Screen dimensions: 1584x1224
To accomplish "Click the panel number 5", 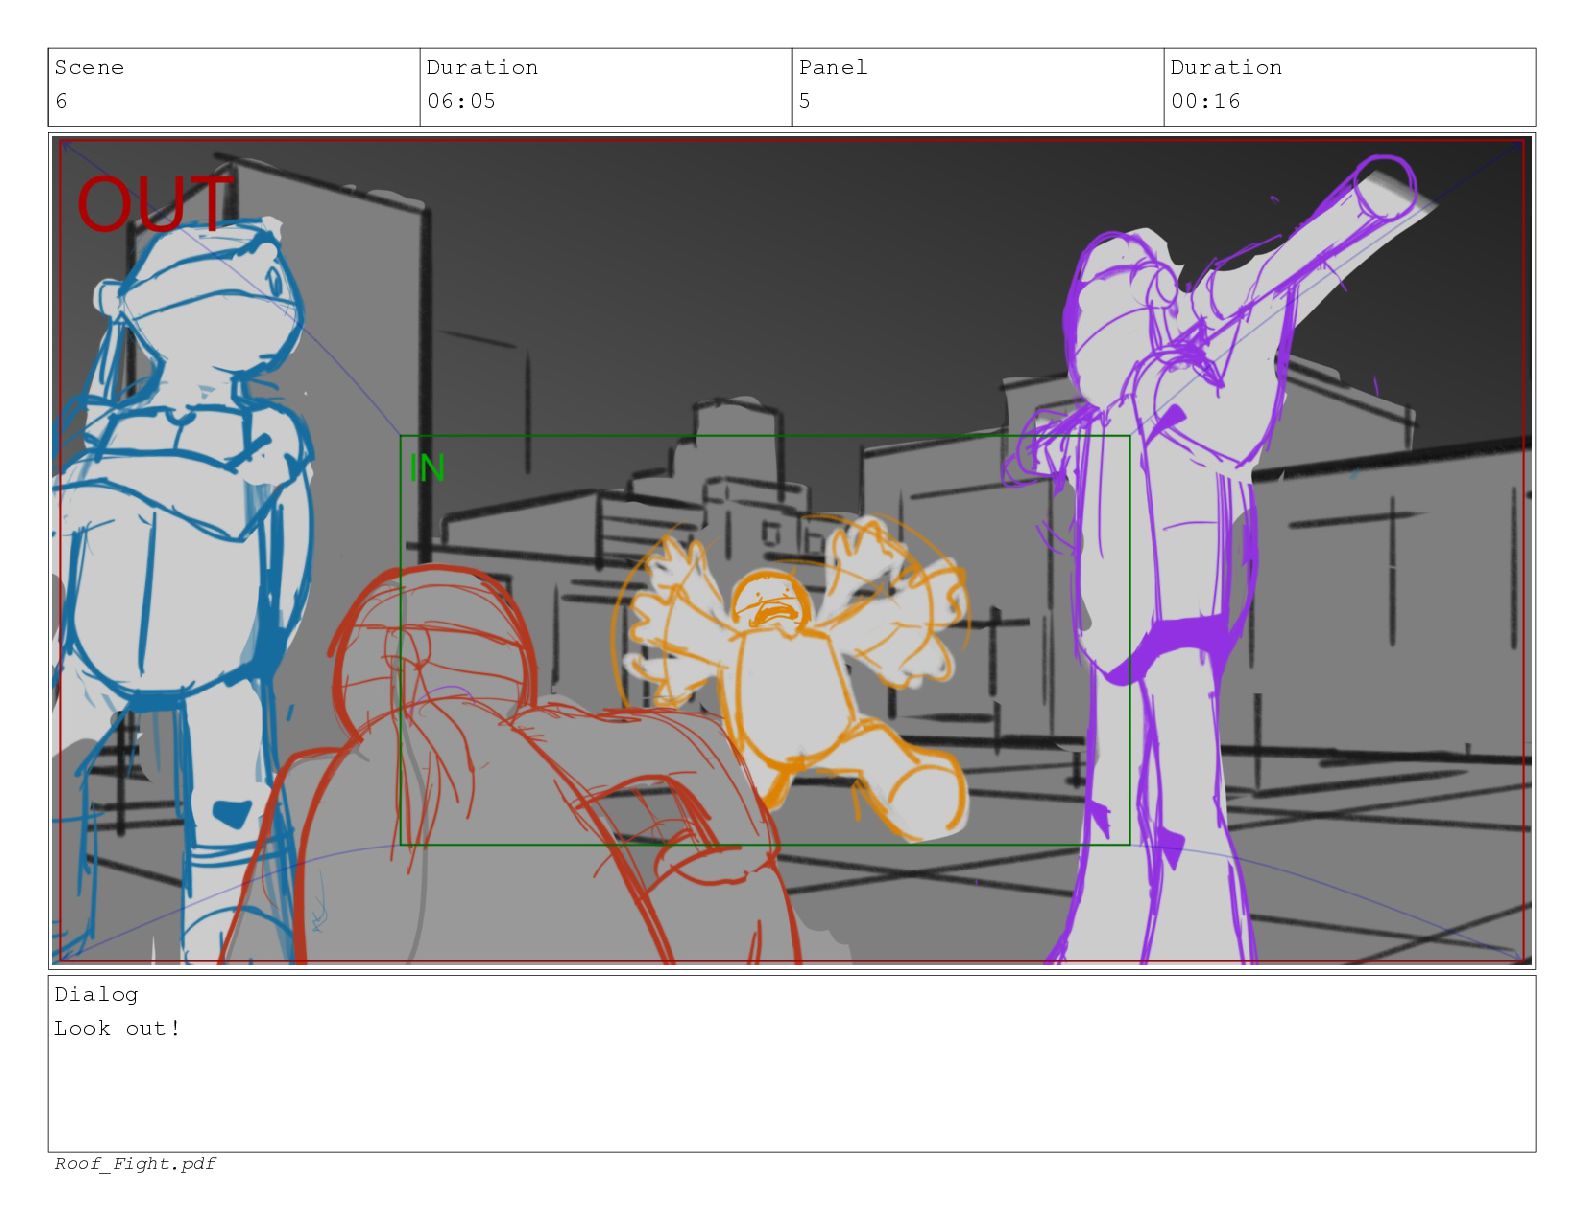I will coord(805,101).
